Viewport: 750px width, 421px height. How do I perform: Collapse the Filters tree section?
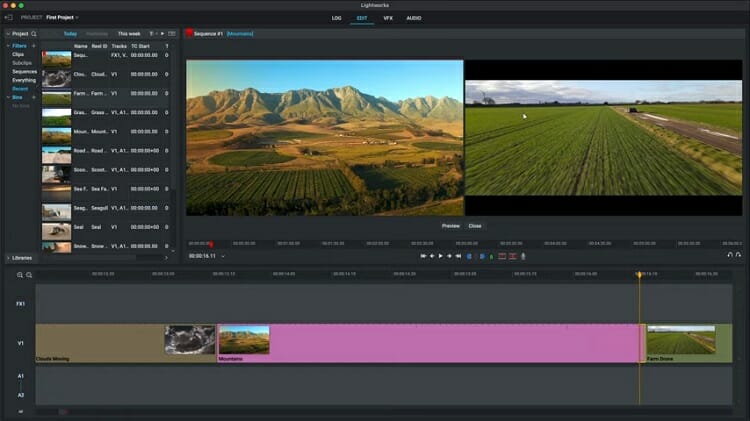point(8,46)
